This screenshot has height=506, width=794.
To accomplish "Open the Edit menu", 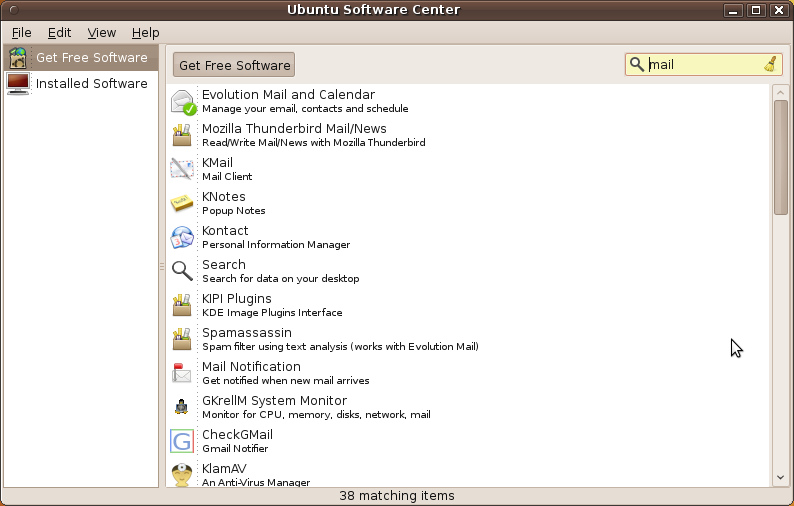I will pyautogui.click(x=59, y=33).
